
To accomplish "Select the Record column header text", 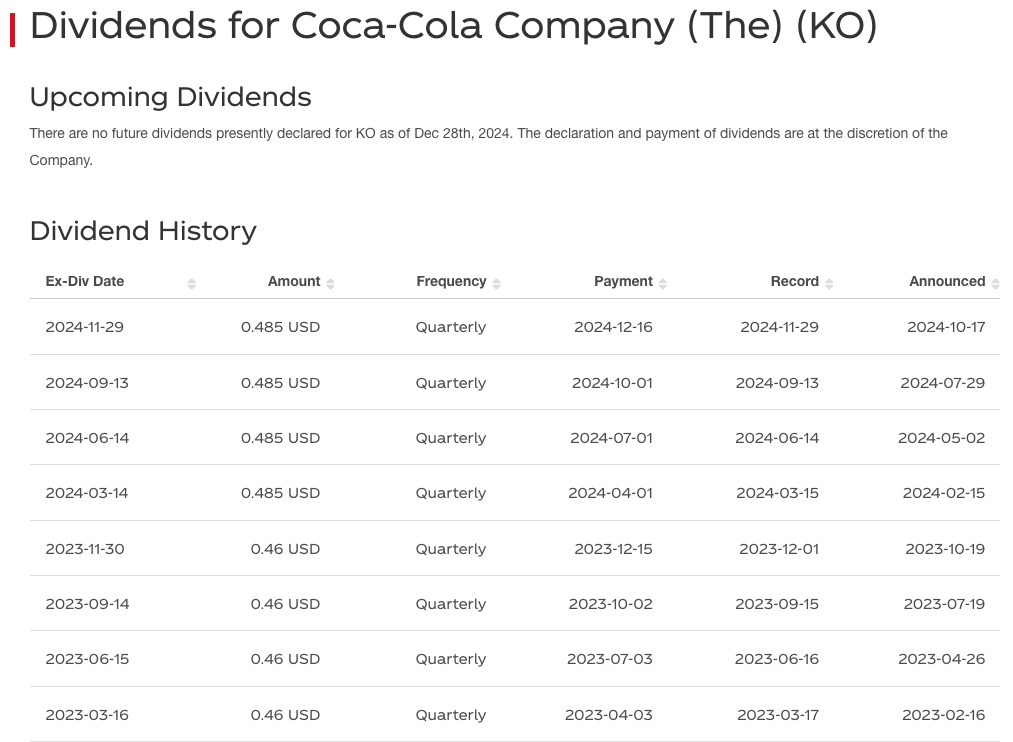I will [x=795, y=282].
